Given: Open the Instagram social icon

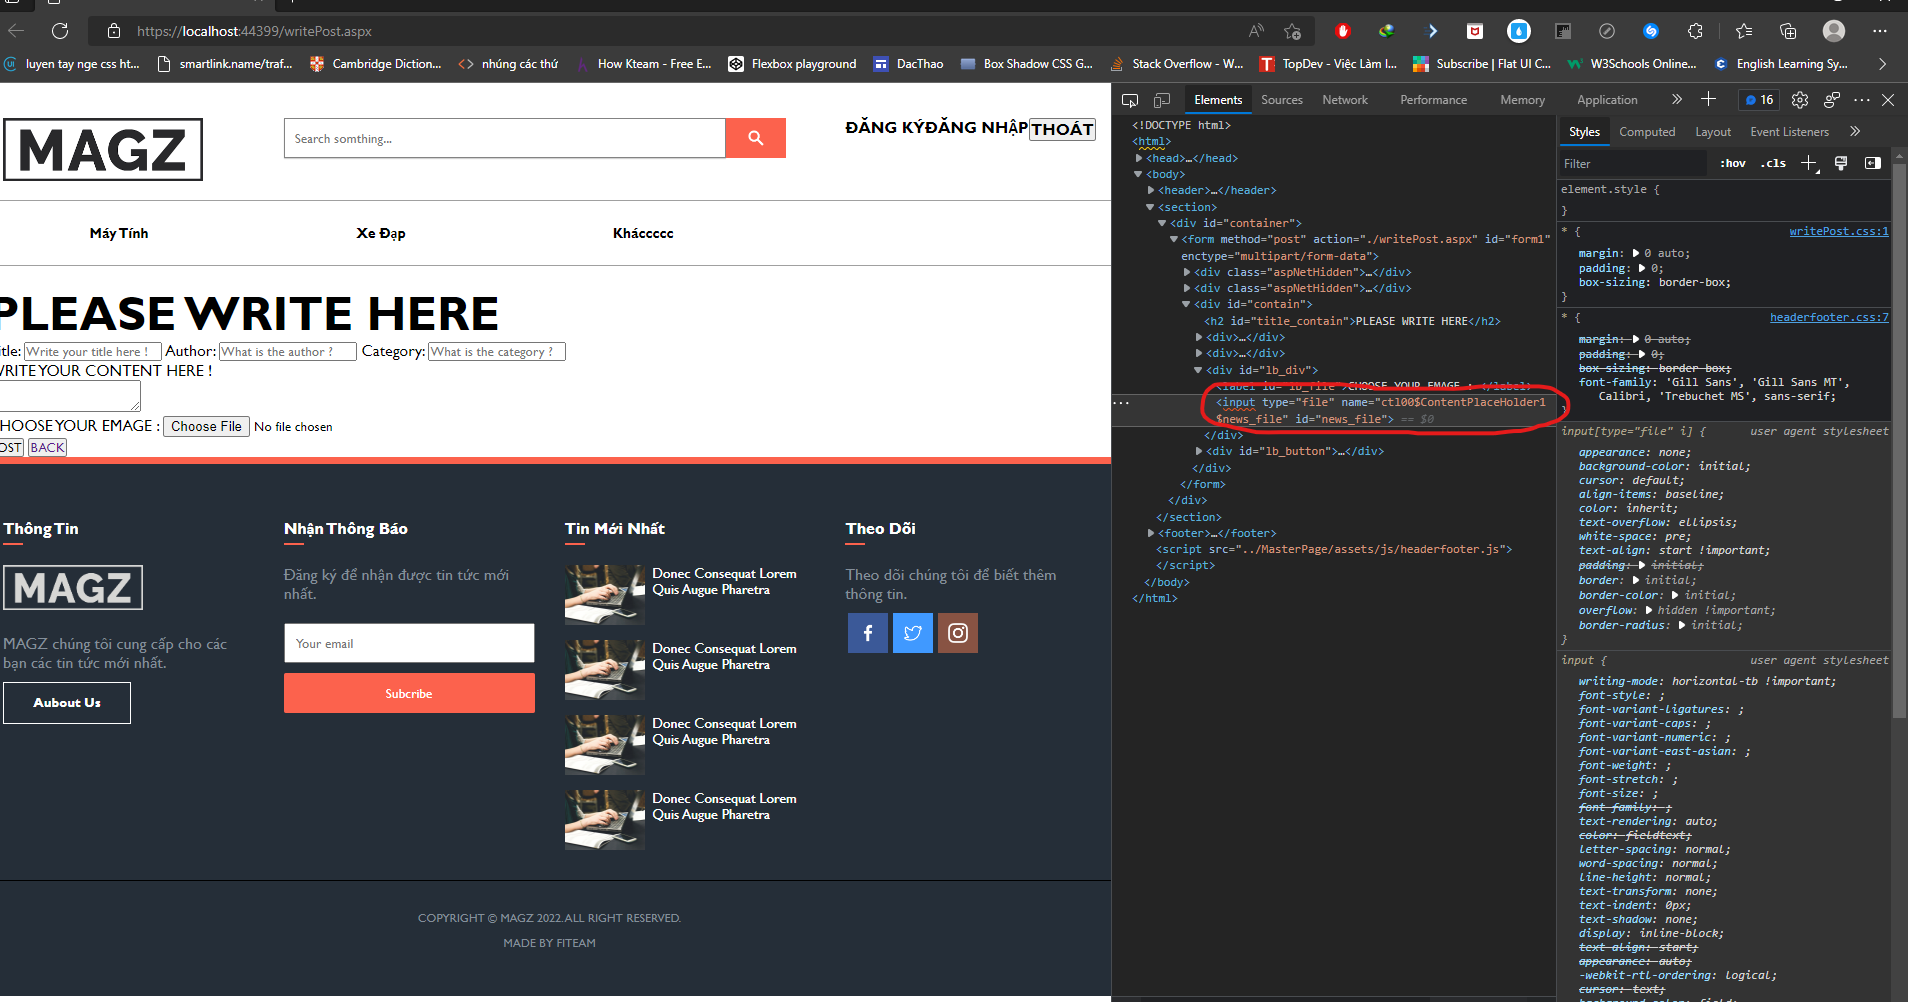Looking at the screenshot, I should coord(958,633).
